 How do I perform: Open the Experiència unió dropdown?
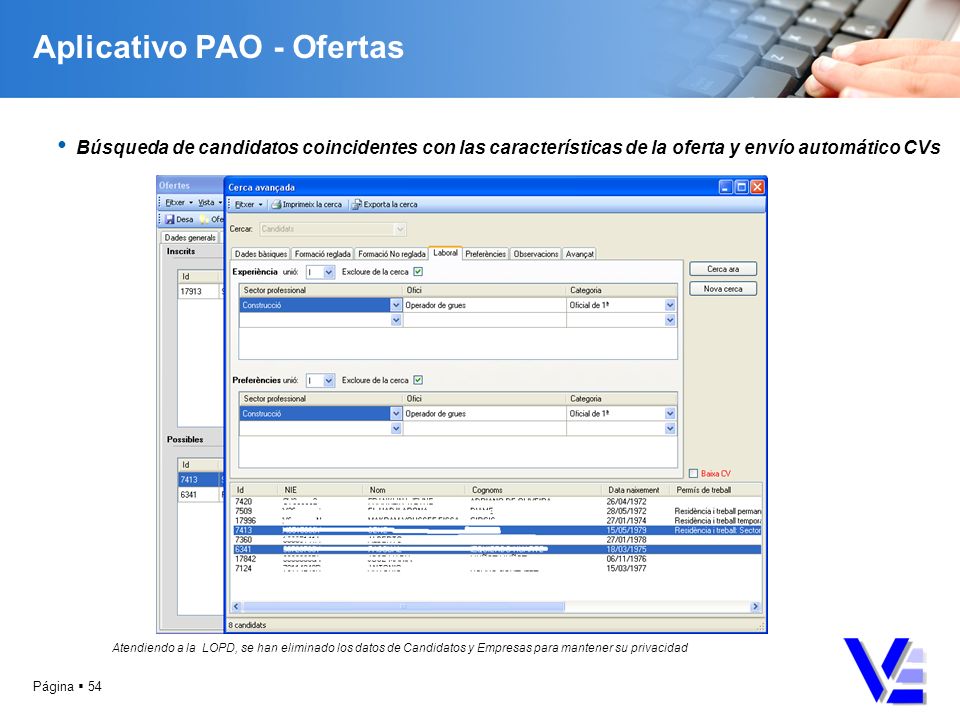[329, 272]
